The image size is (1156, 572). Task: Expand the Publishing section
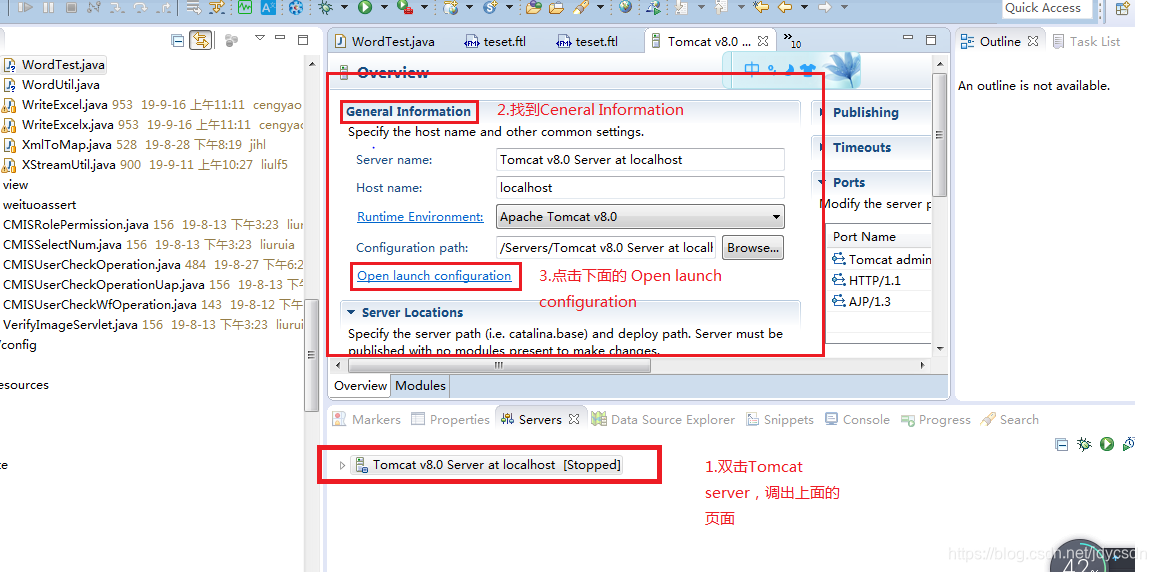point(822,112)
